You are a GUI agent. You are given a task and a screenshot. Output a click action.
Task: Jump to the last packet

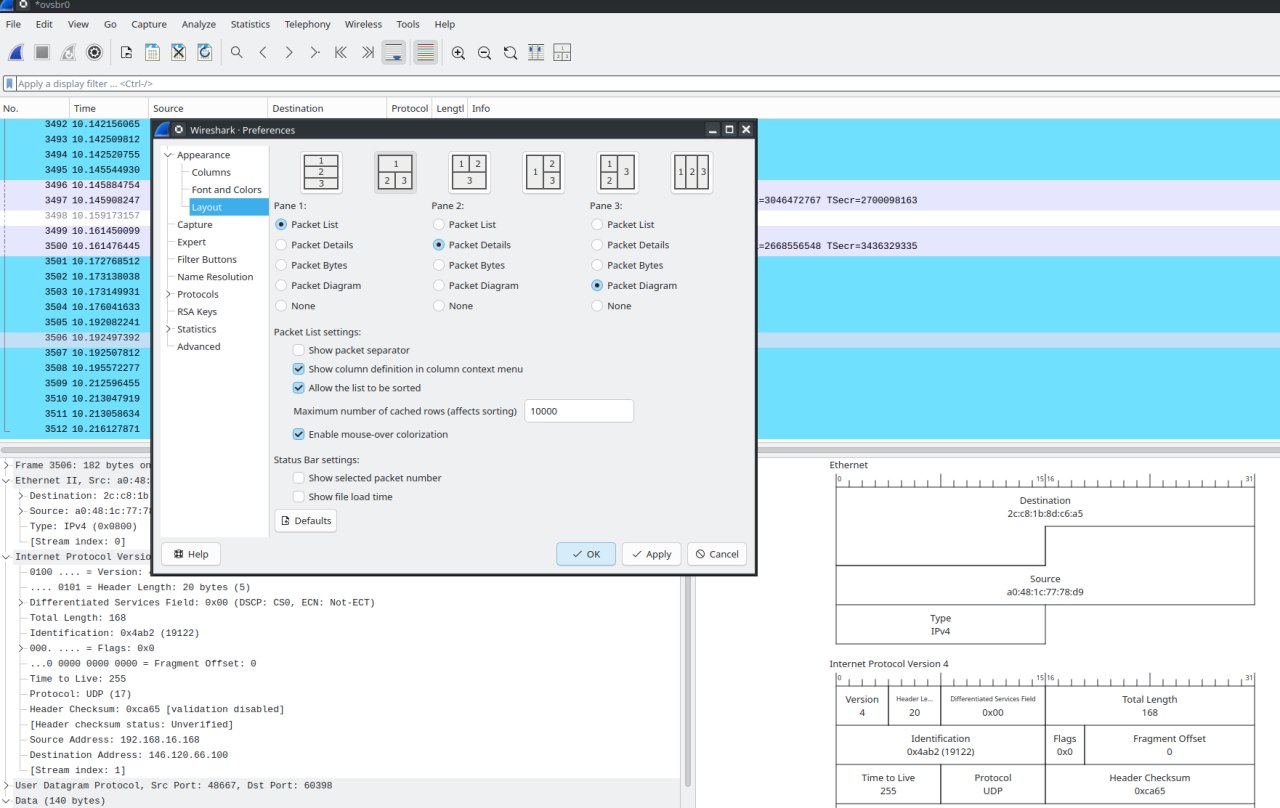(367, 52)
